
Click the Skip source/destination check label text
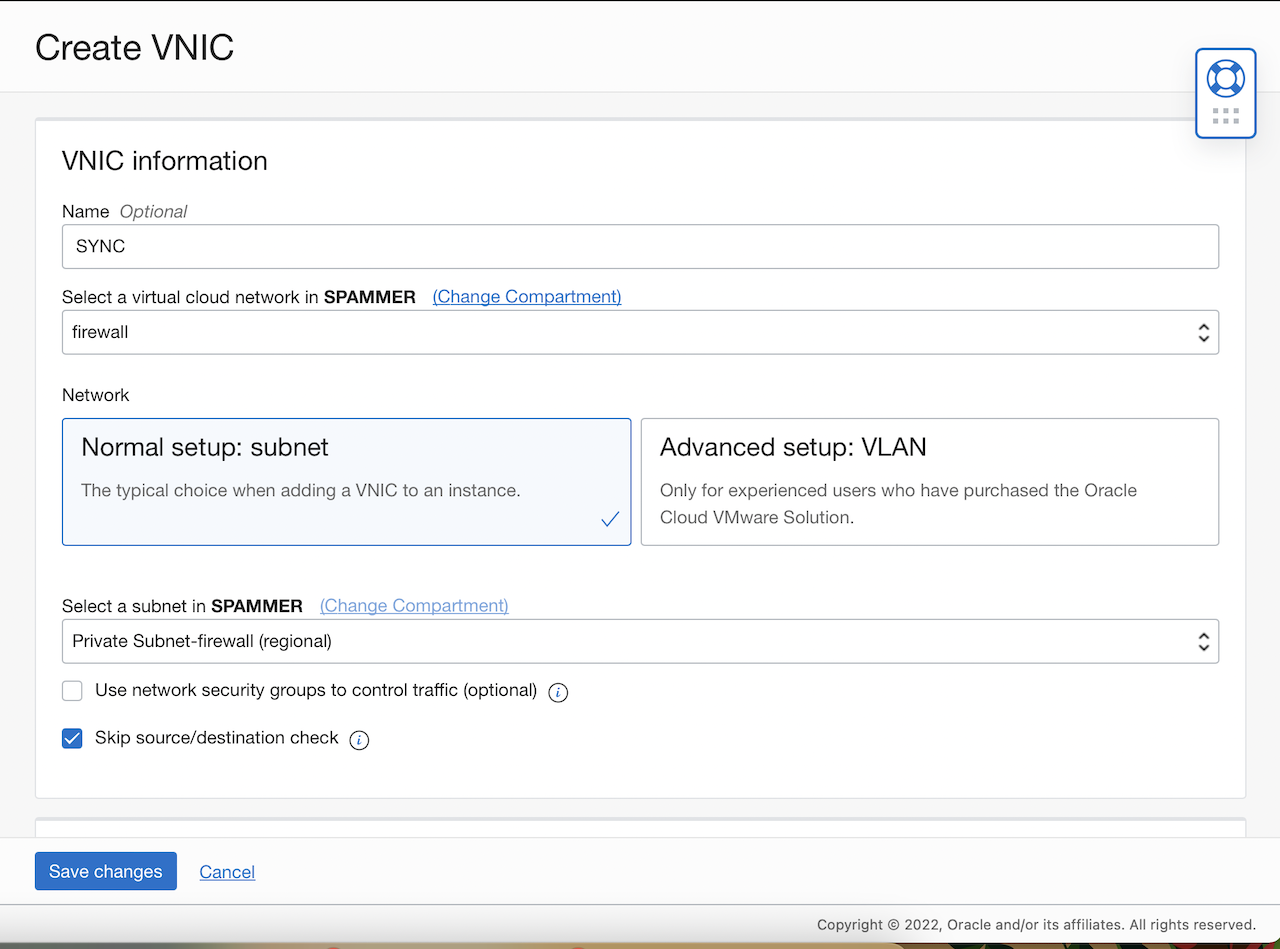coord(216,738)
